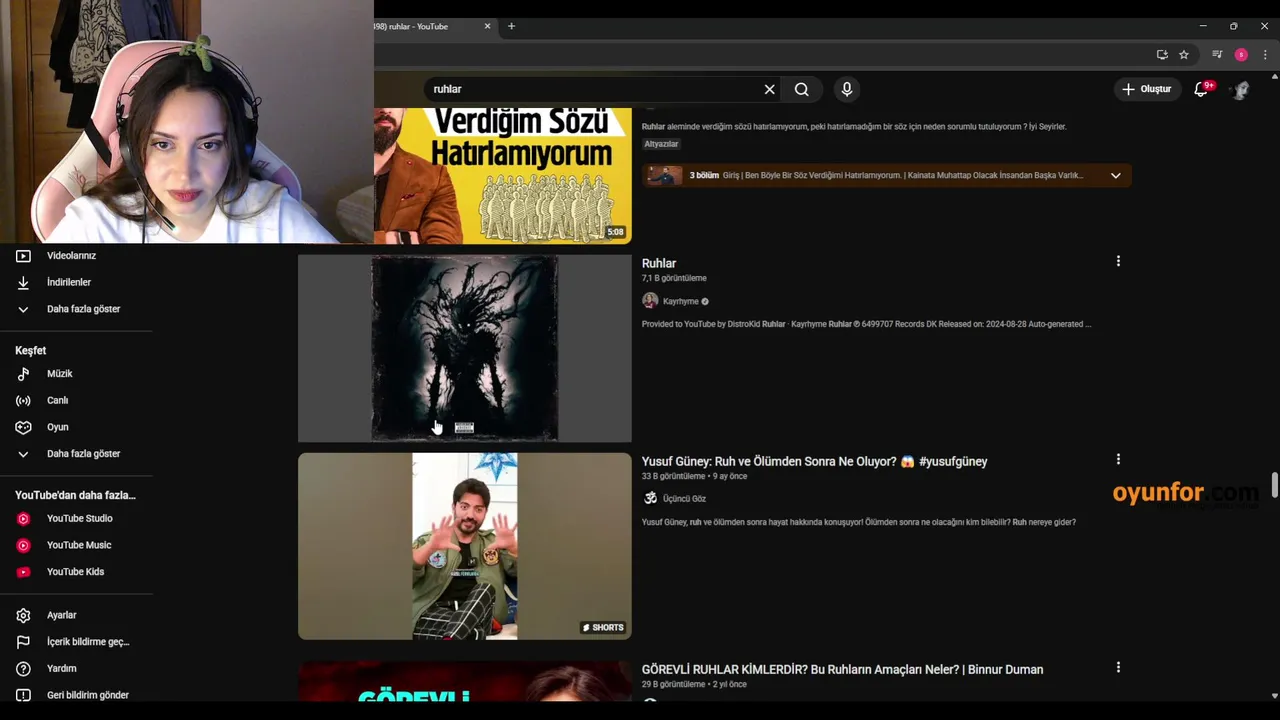Expand the 3 bölüm chapters dropdown

[x=1116, y=176]
